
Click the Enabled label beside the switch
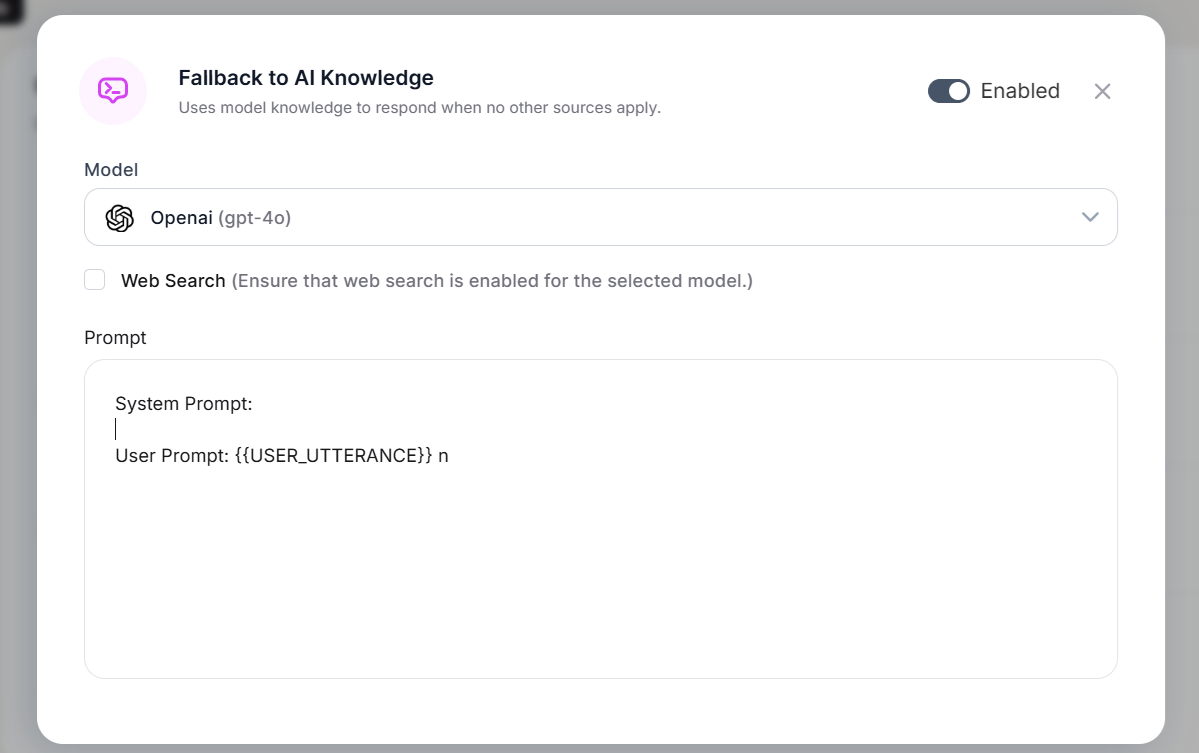[x=1020, y=91]
